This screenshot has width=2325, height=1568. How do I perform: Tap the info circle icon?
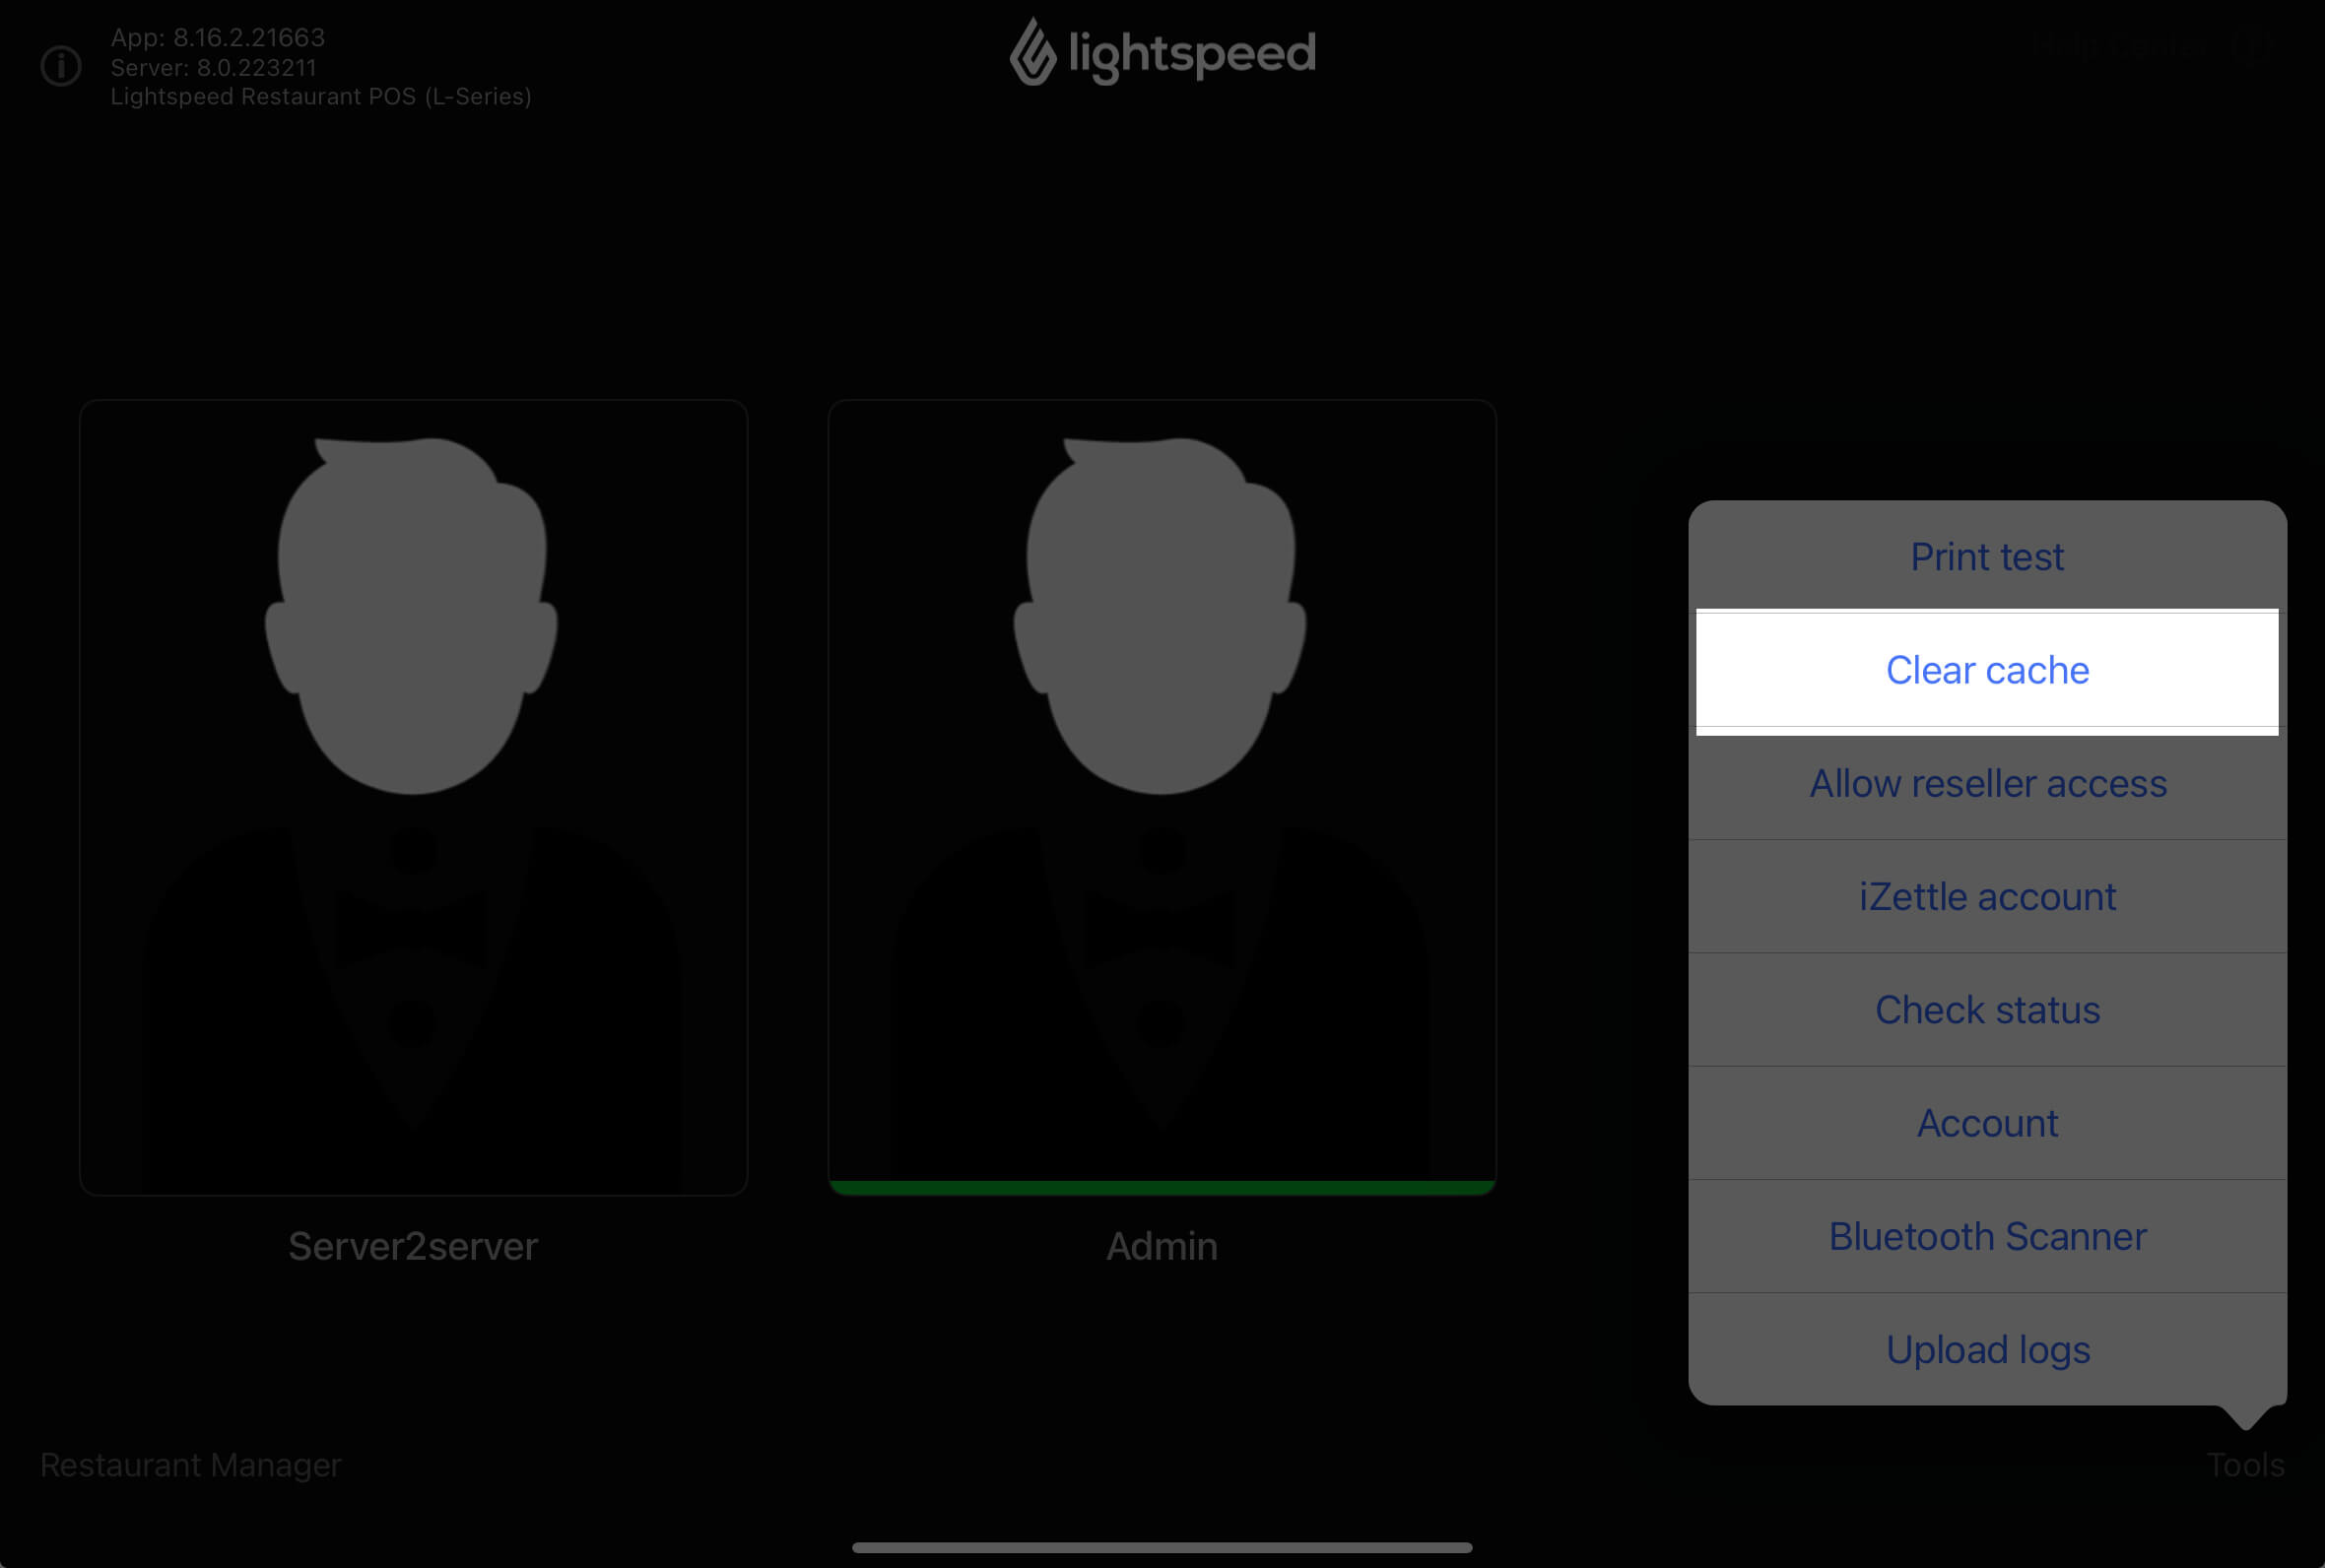[61, 66]
